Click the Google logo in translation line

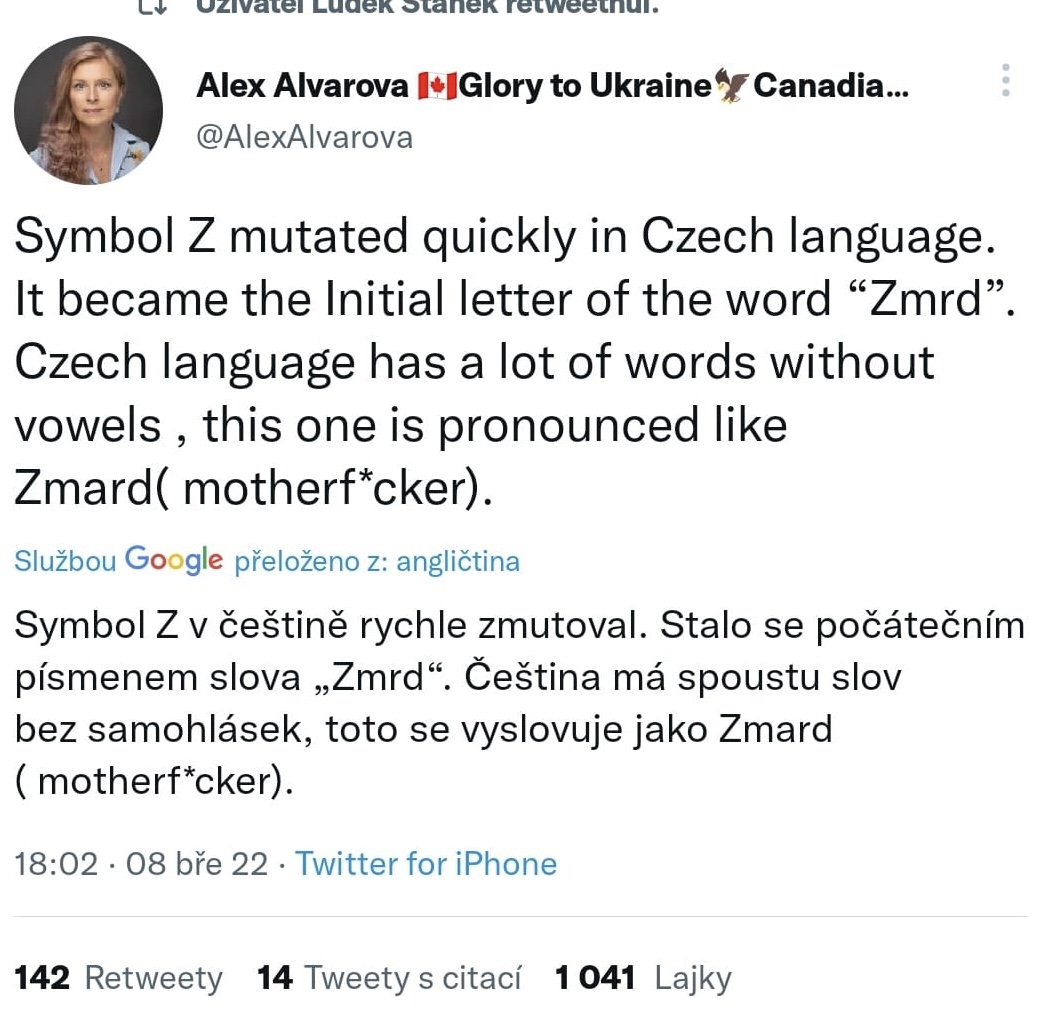coord(174,560)
